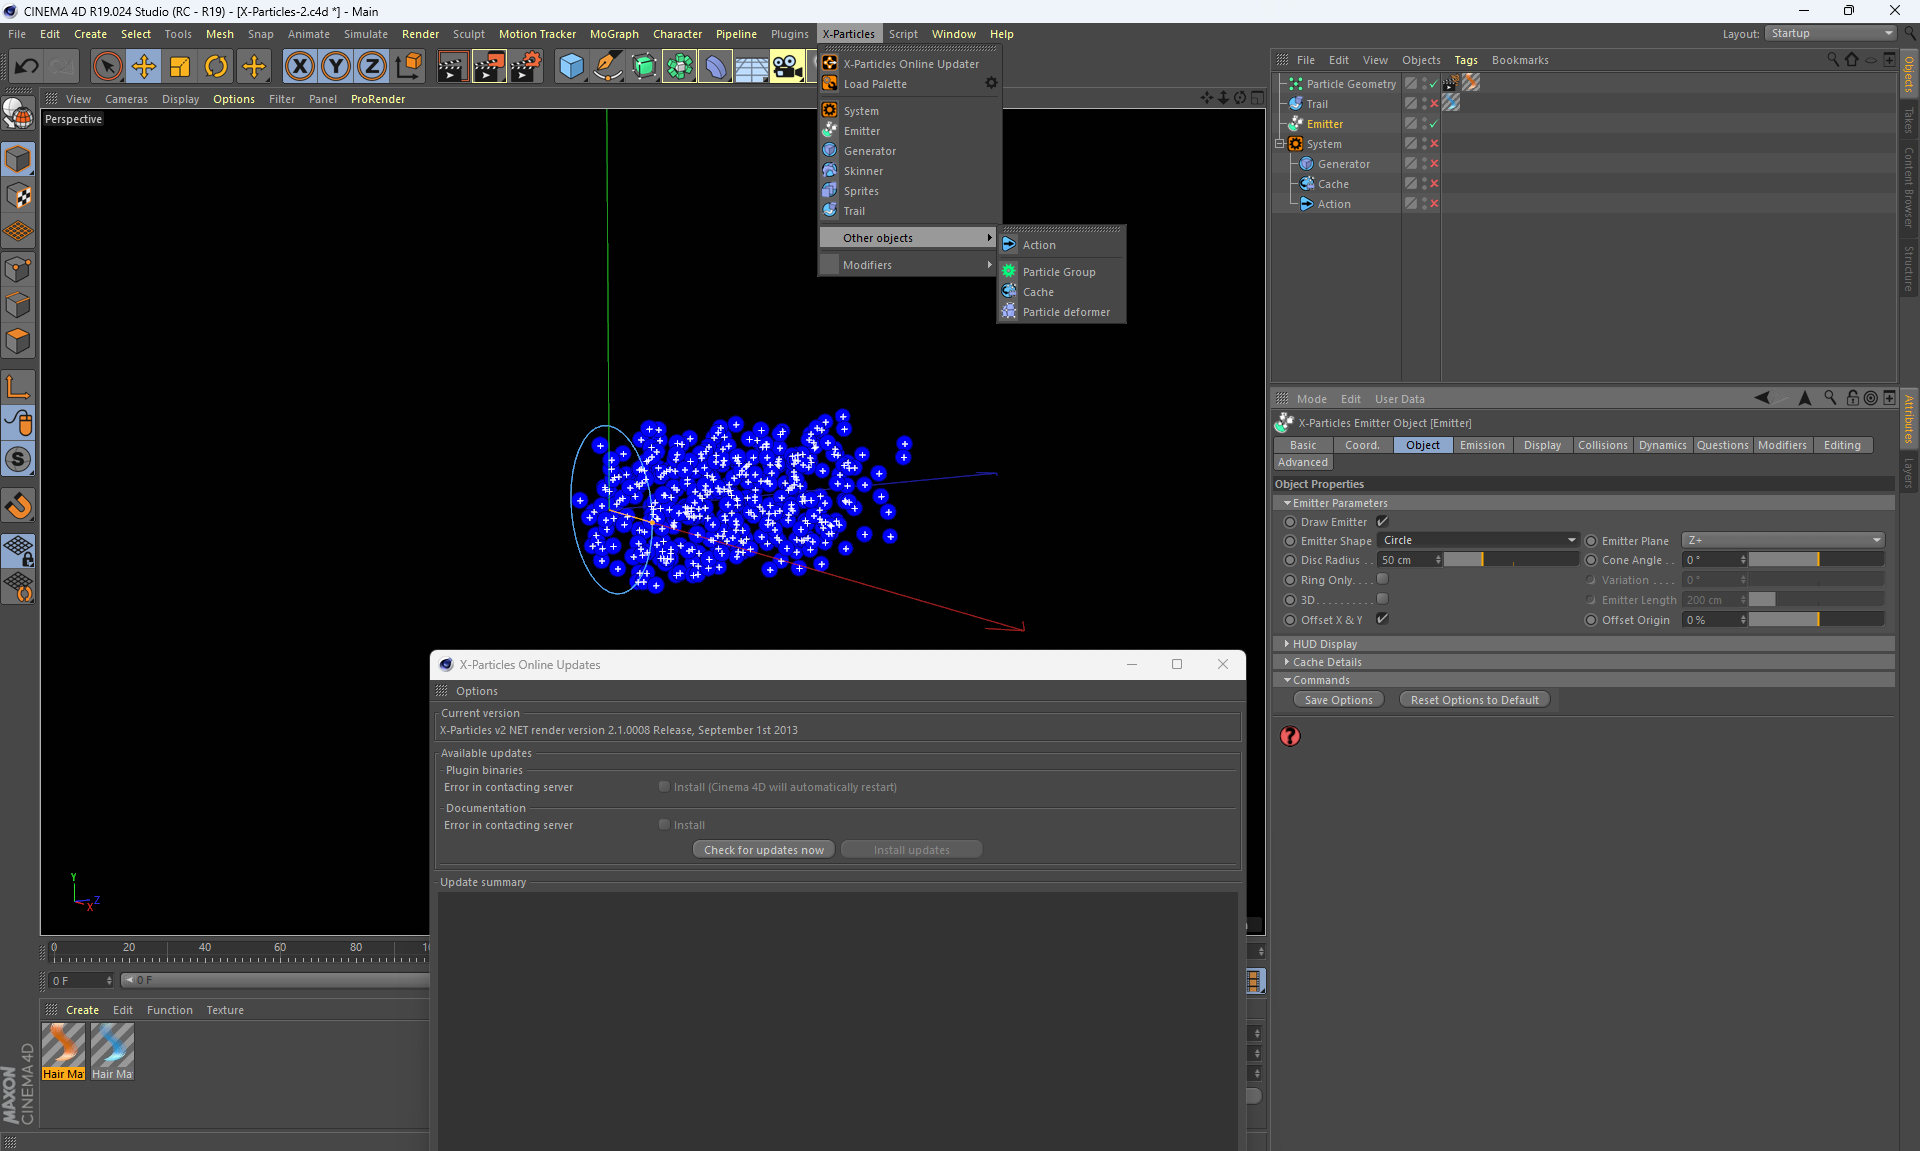Select the Scale tool icon

(180, 67)
